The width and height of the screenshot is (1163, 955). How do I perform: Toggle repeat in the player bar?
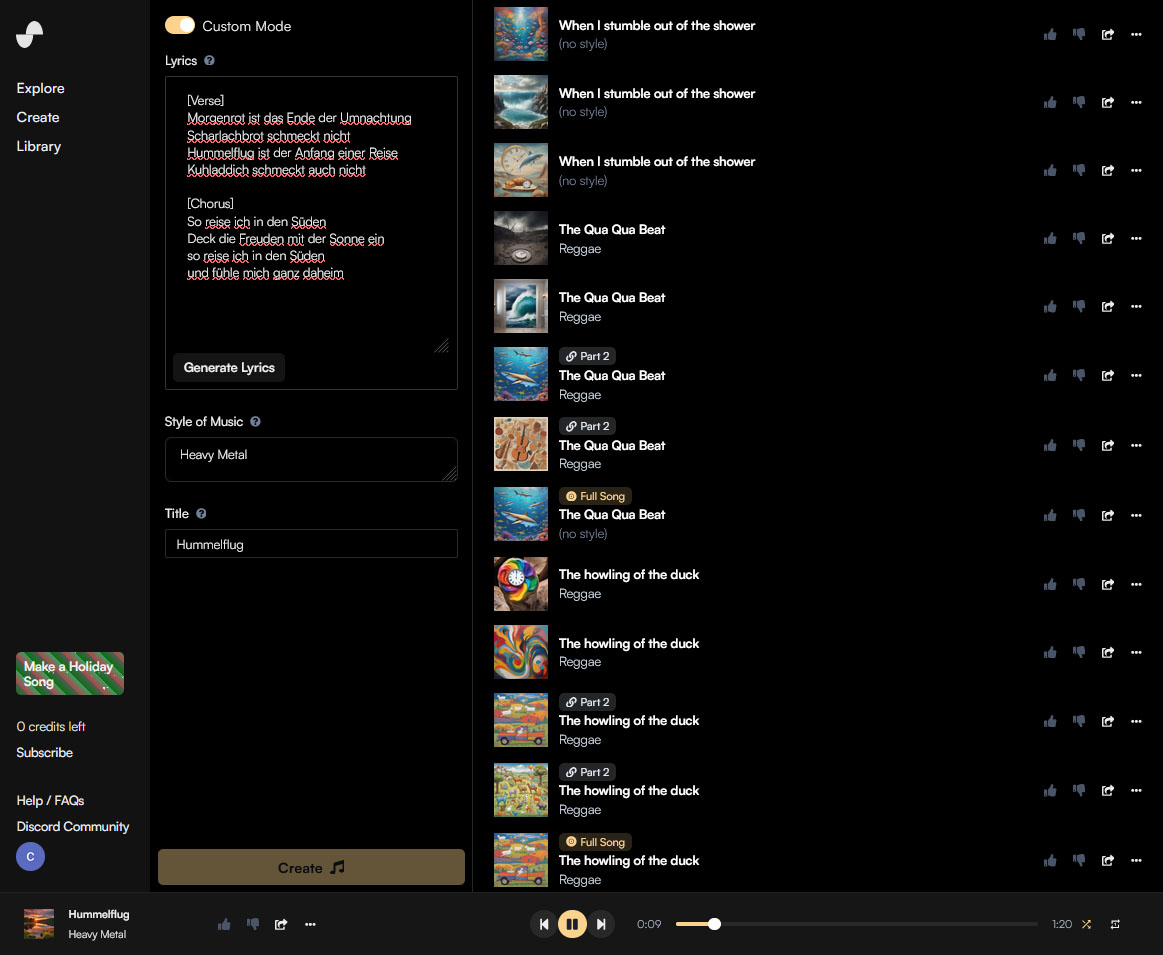(1115, 924)
